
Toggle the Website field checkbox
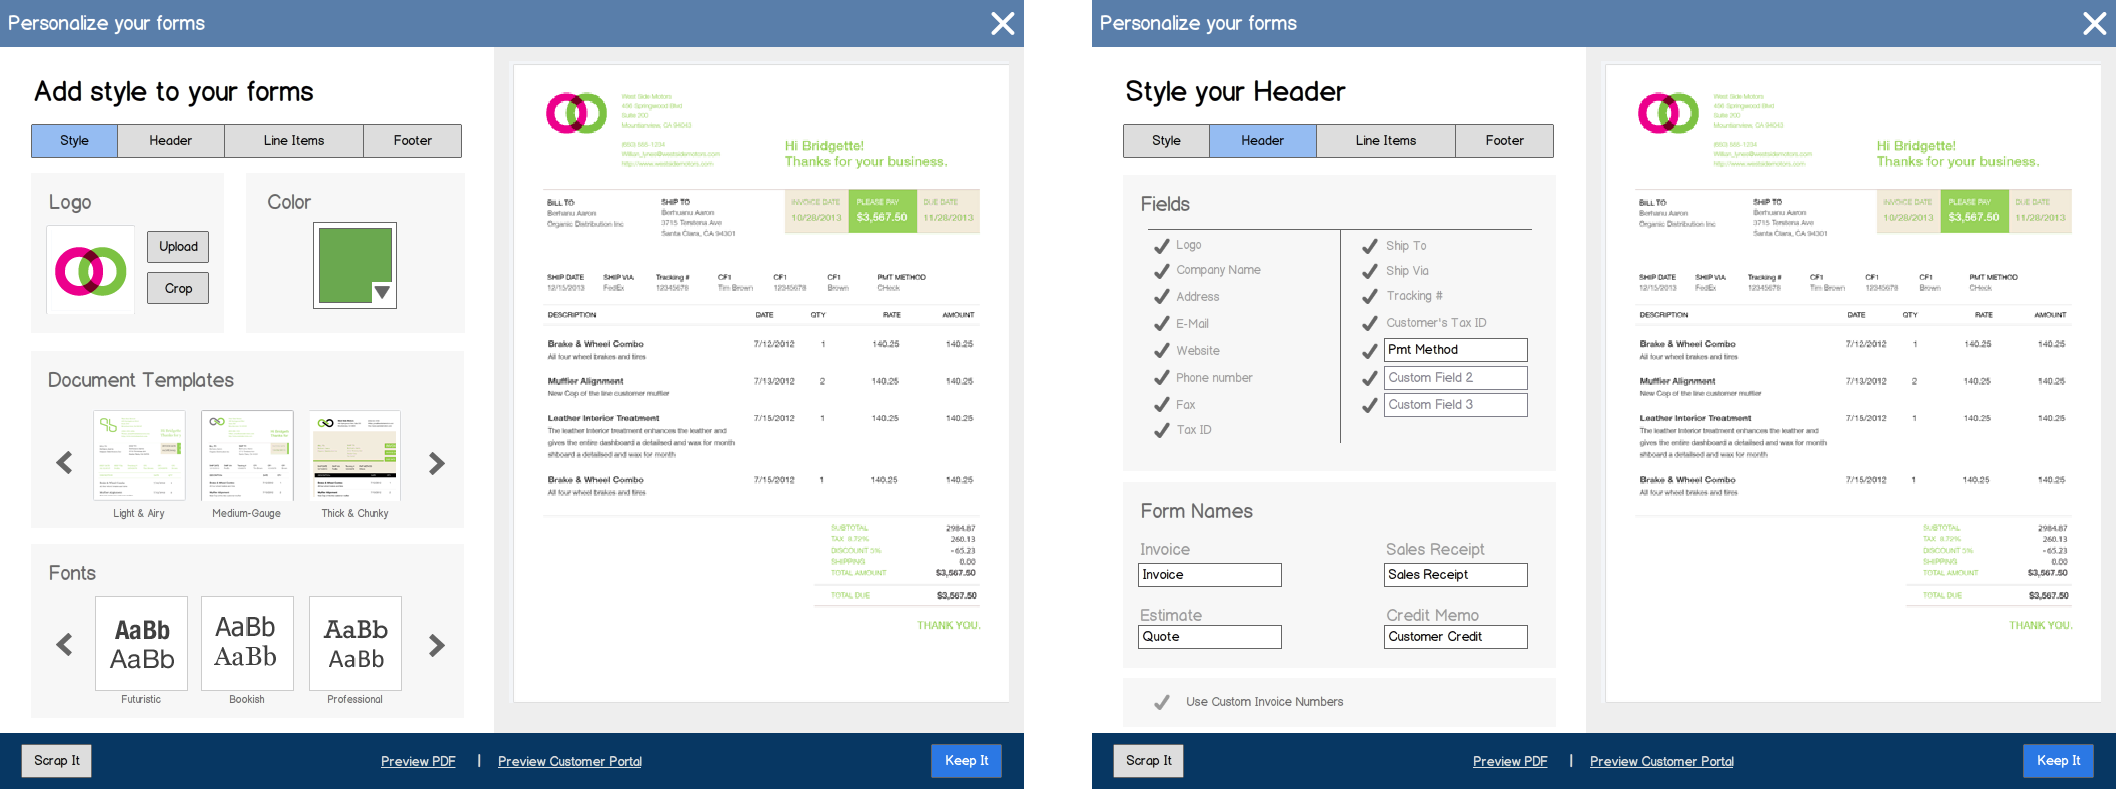pos(1162,350)
